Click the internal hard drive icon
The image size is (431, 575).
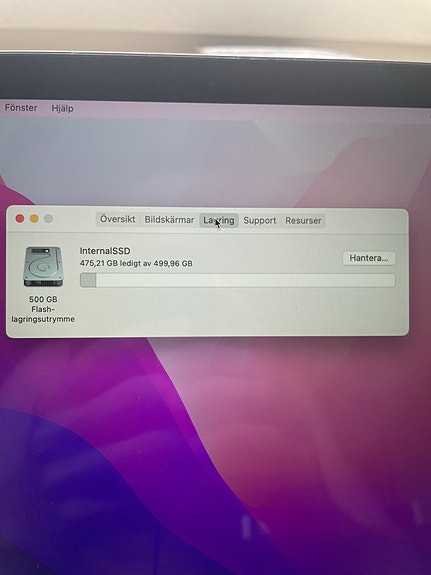(x=43, y=267)
